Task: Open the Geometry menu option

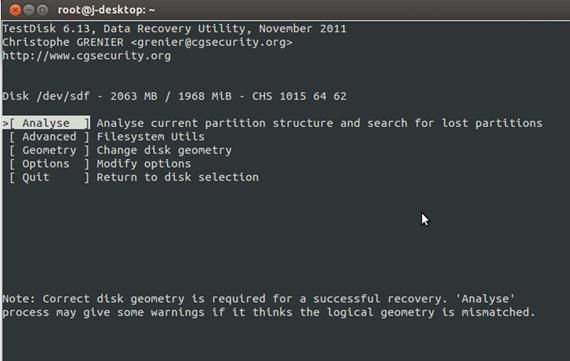Action: (x=49, y=151)
